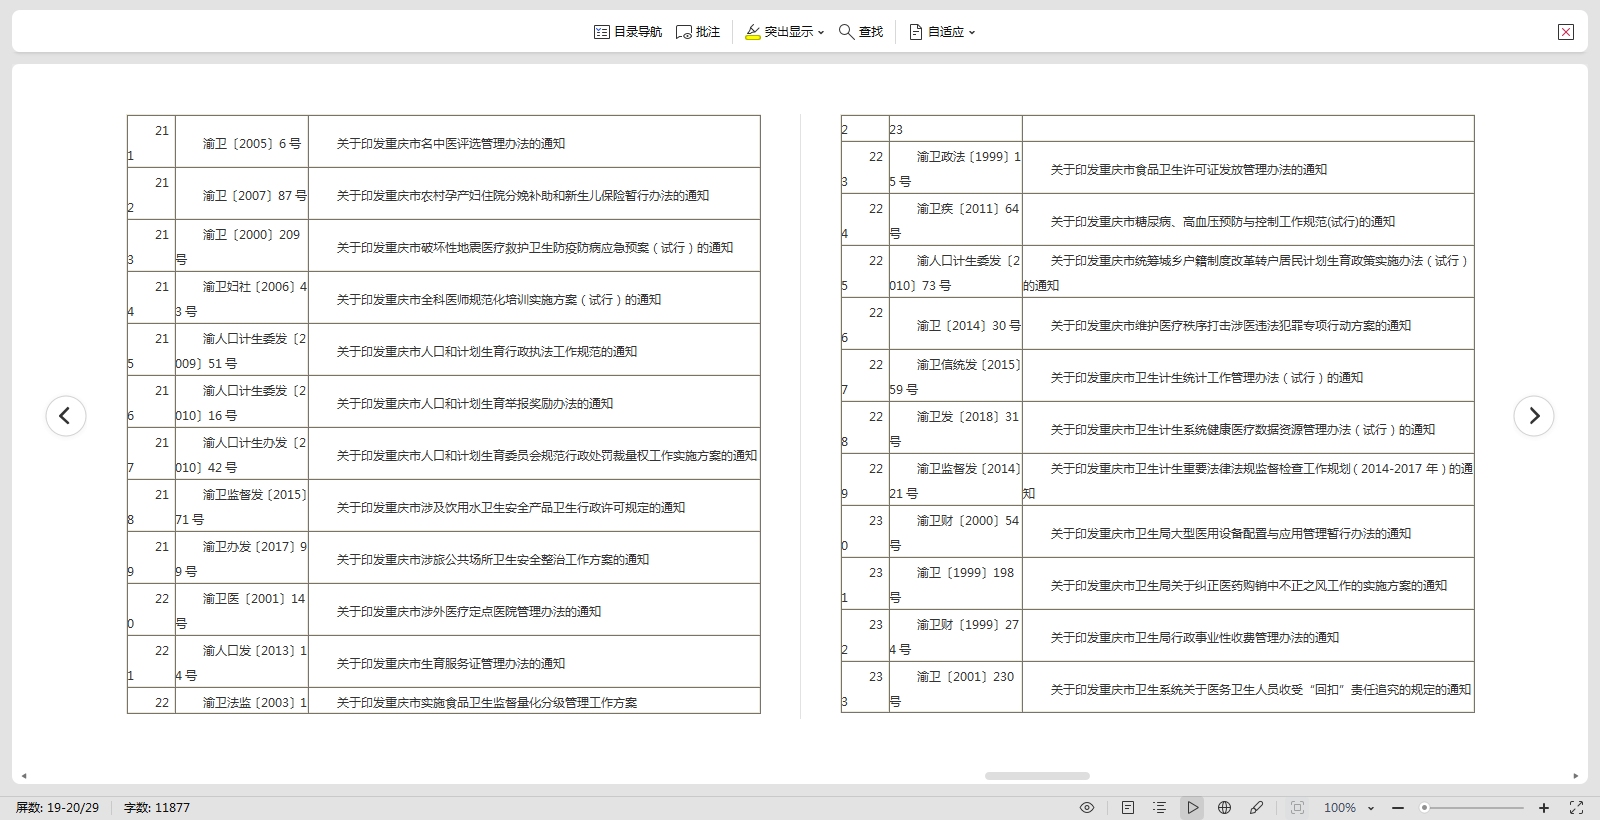
Task: Click the 农村孕产妇住院分娩补助 notice title
Action: pos(523,196)
